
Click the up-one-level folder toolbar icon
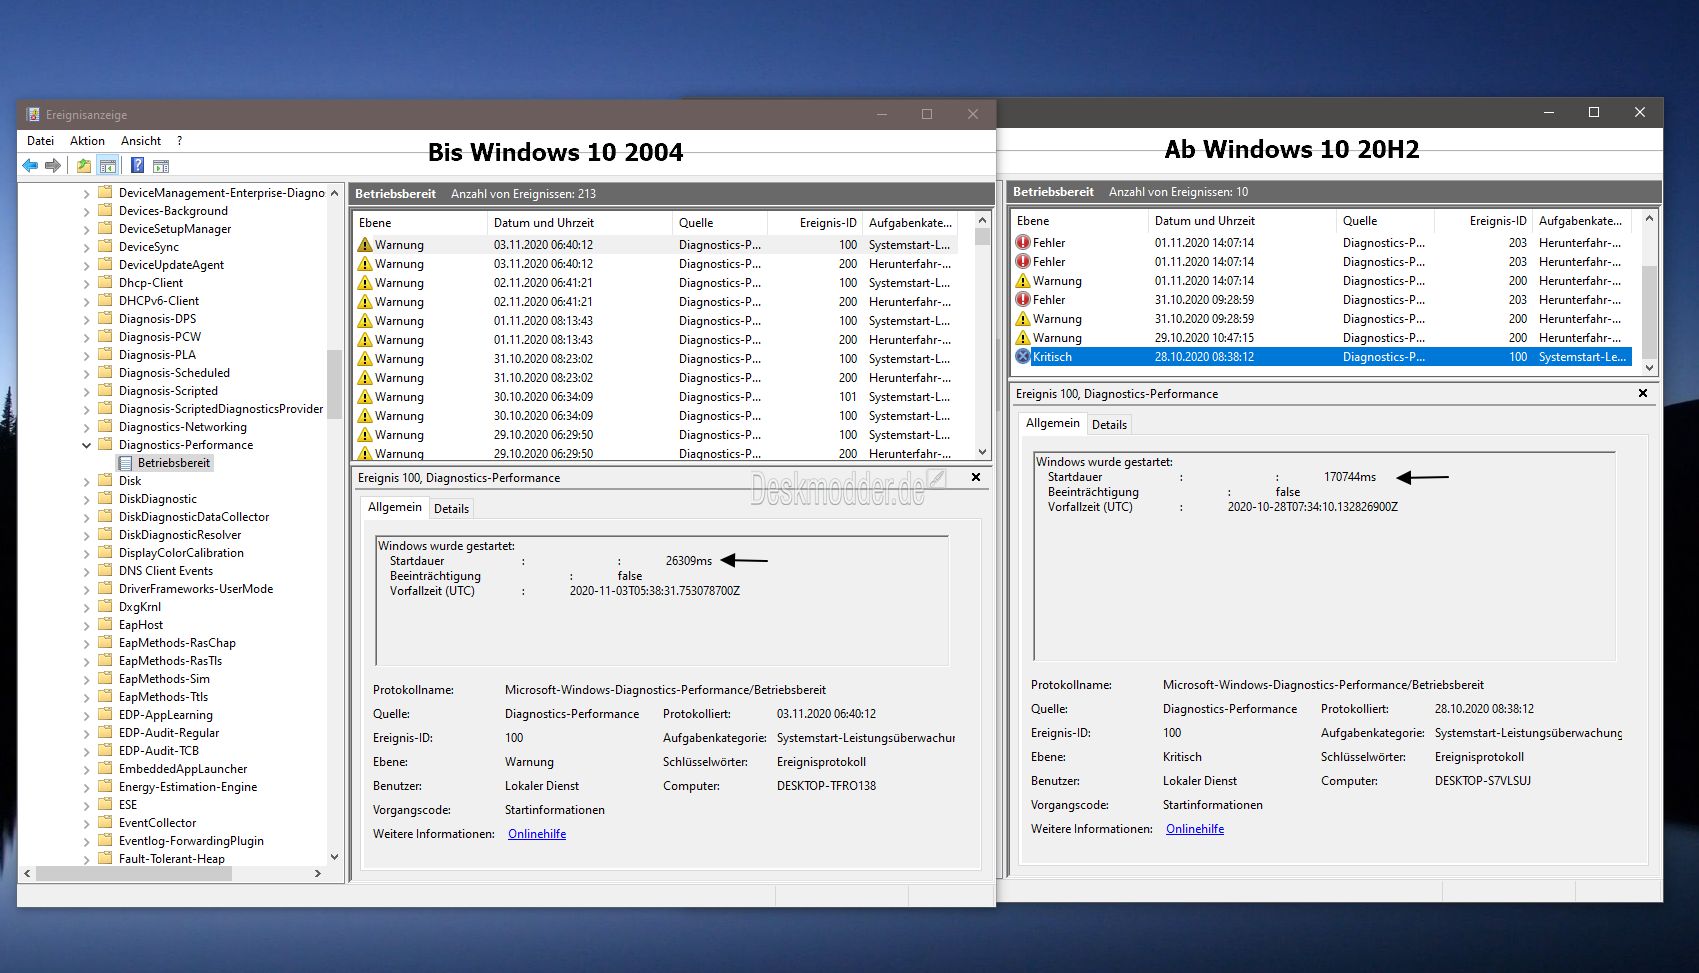point(84,165)
